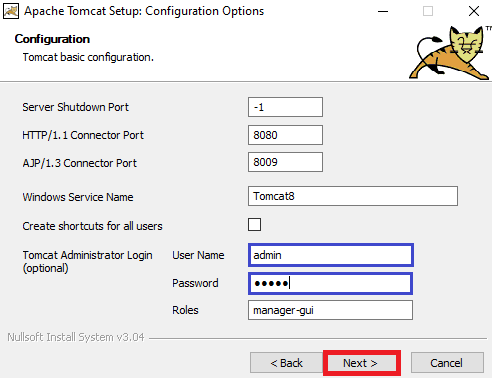Click the 'Password' label
Screen dimensions: 492x378
(195, 283)
